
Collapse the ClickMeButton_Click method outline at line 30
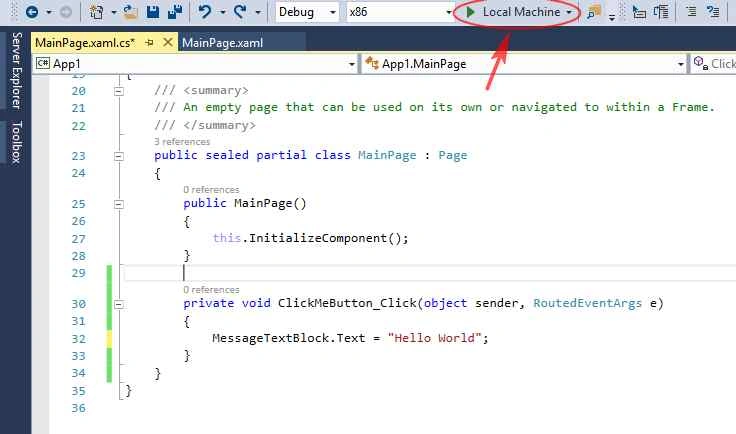[119, 304]
